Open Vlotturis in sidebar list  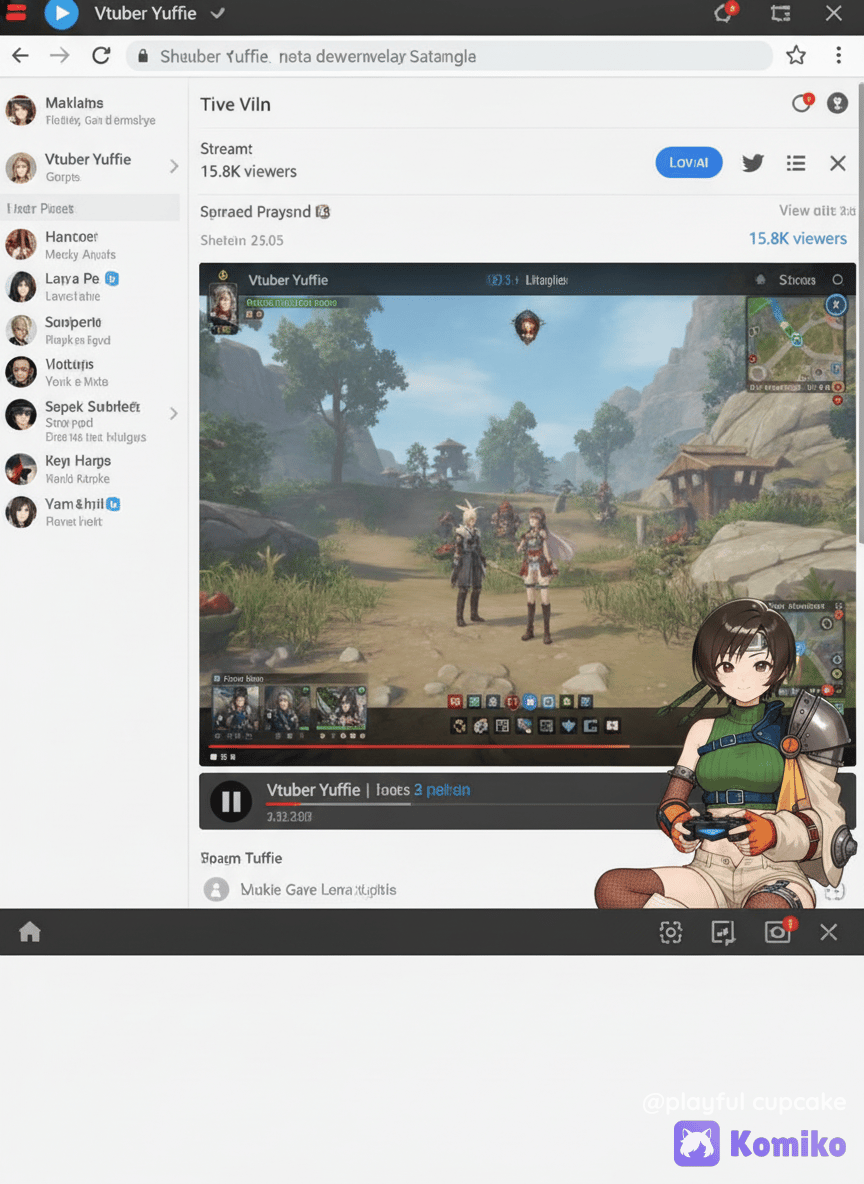click(91, 372)
